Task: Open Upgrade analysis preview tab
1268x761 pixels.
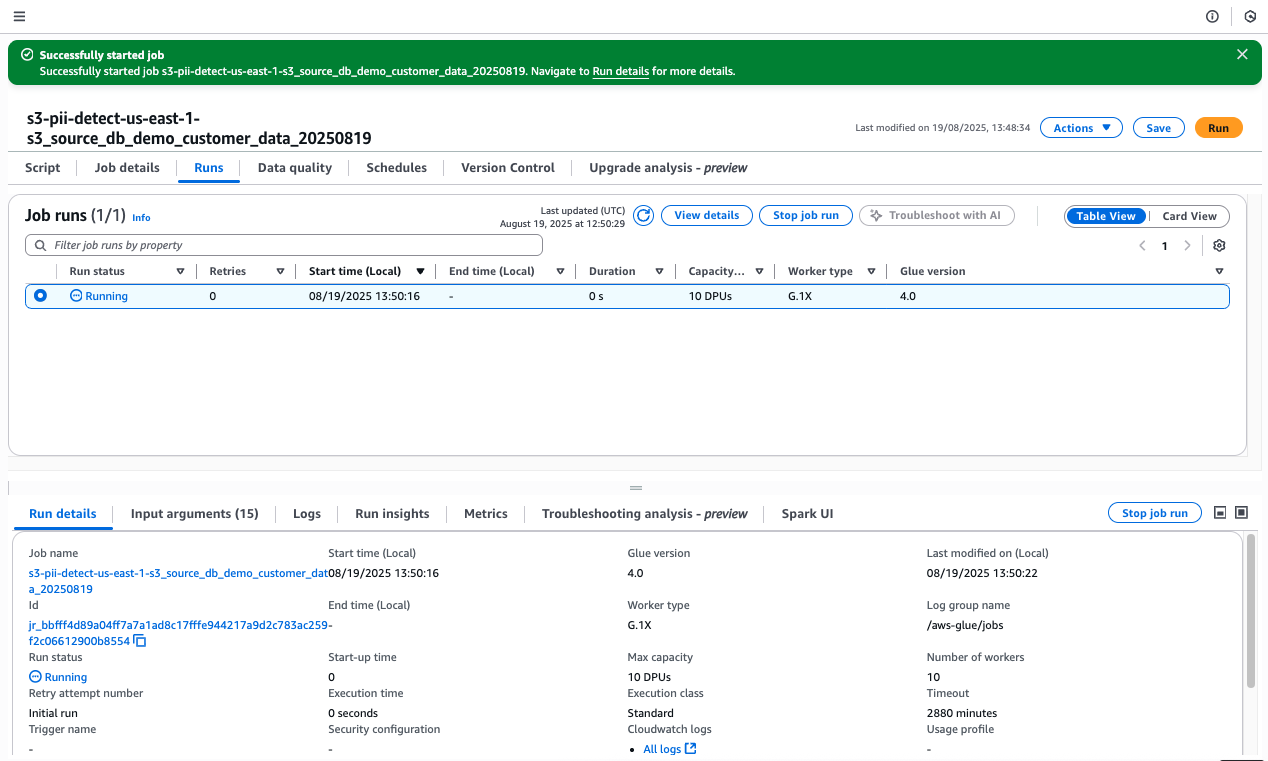Action: coord(668,168)
